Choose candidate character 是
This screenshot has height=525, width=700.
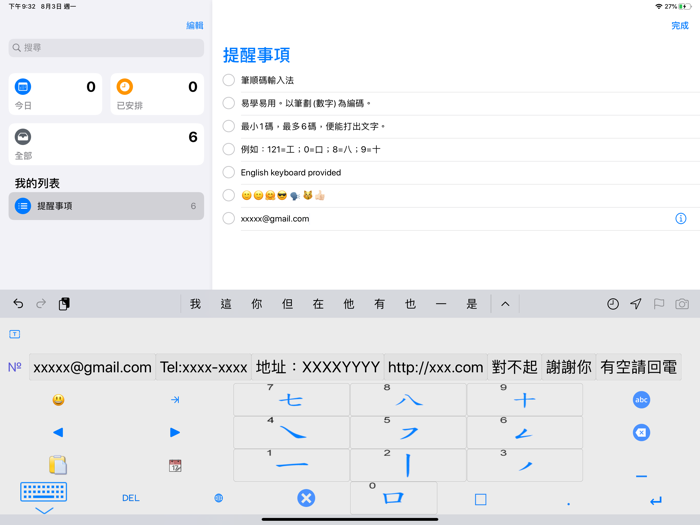[x=472, y=304]
